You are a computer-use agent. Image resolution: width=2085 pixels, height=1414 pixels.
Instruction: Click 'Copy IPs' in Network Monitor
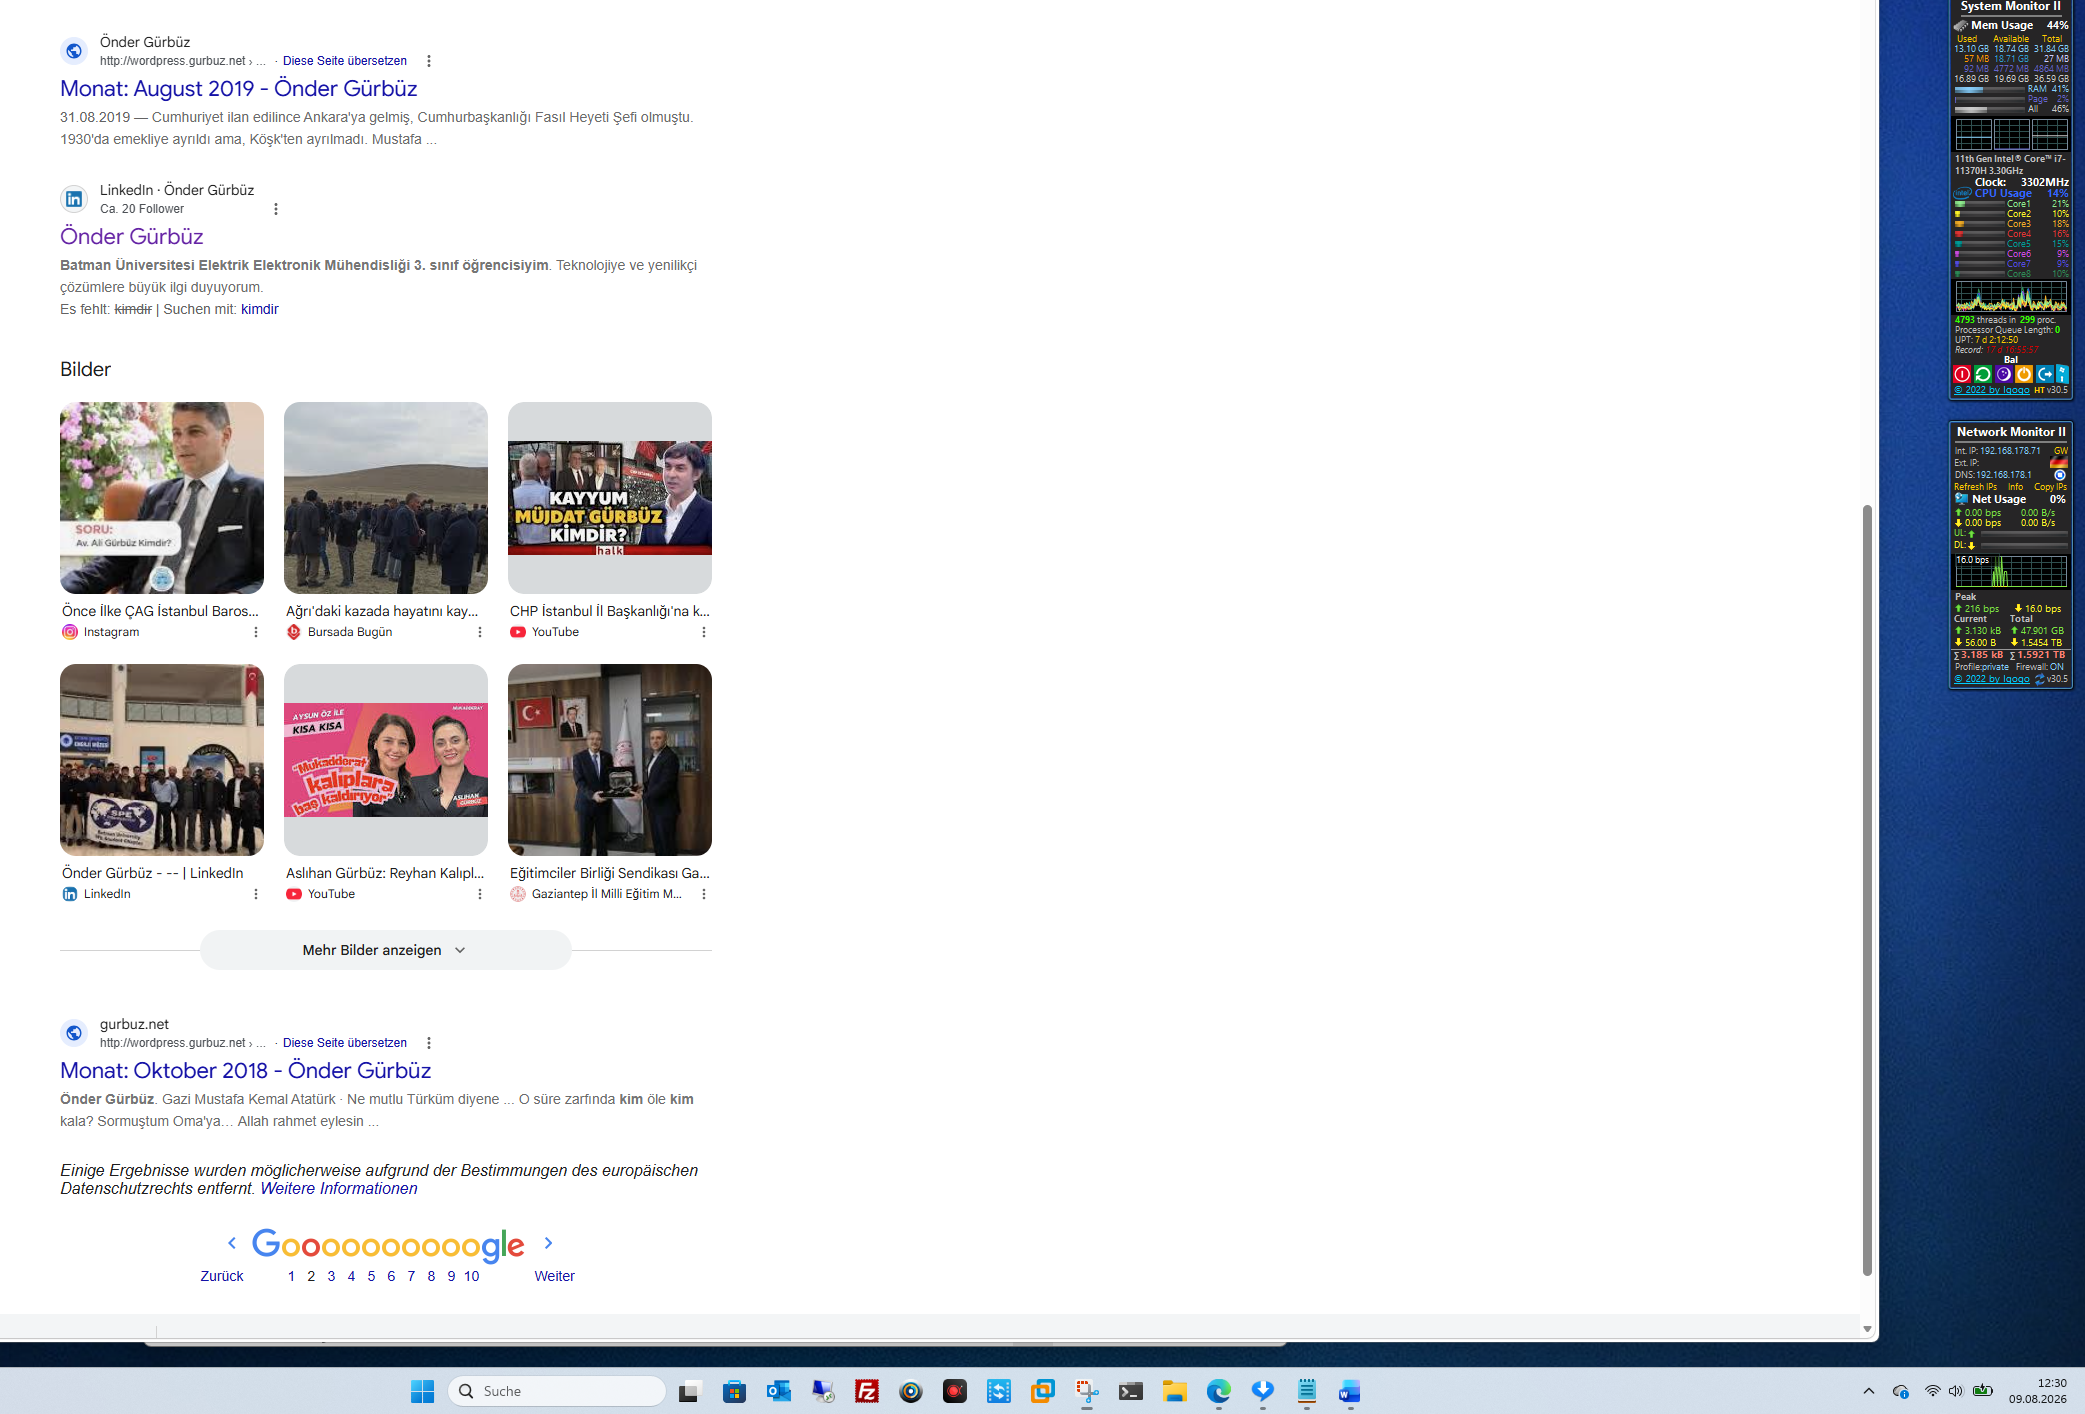point(2050,487)
